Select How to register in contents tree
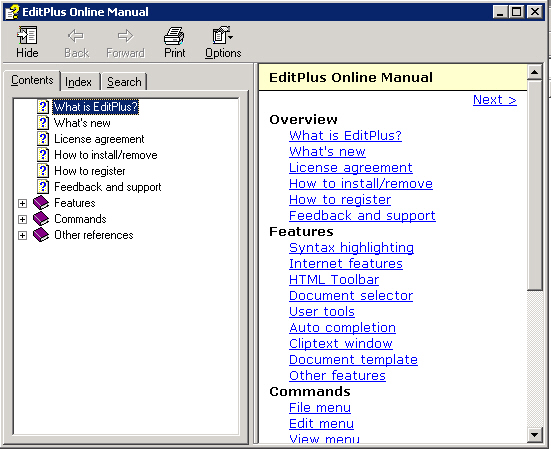 click(90, 171)
